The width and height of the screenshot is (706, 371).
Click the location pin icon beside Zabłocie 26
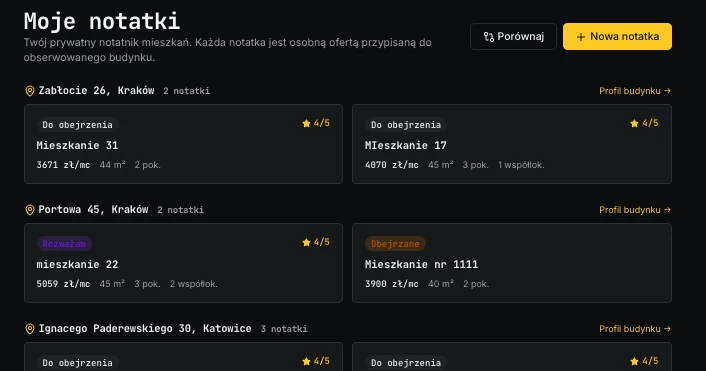point(30,91)
